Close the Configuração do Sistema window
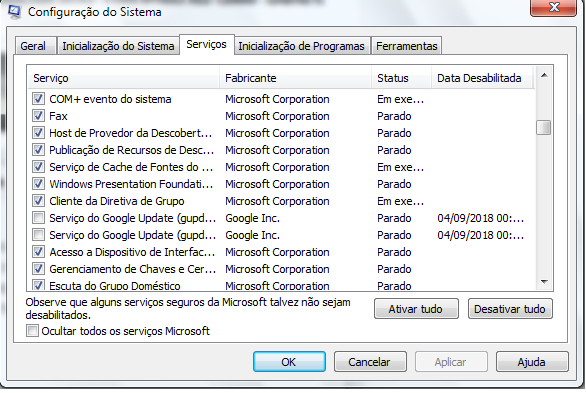The width and height of the screenshot is (586, 393). tap(553, 7)
